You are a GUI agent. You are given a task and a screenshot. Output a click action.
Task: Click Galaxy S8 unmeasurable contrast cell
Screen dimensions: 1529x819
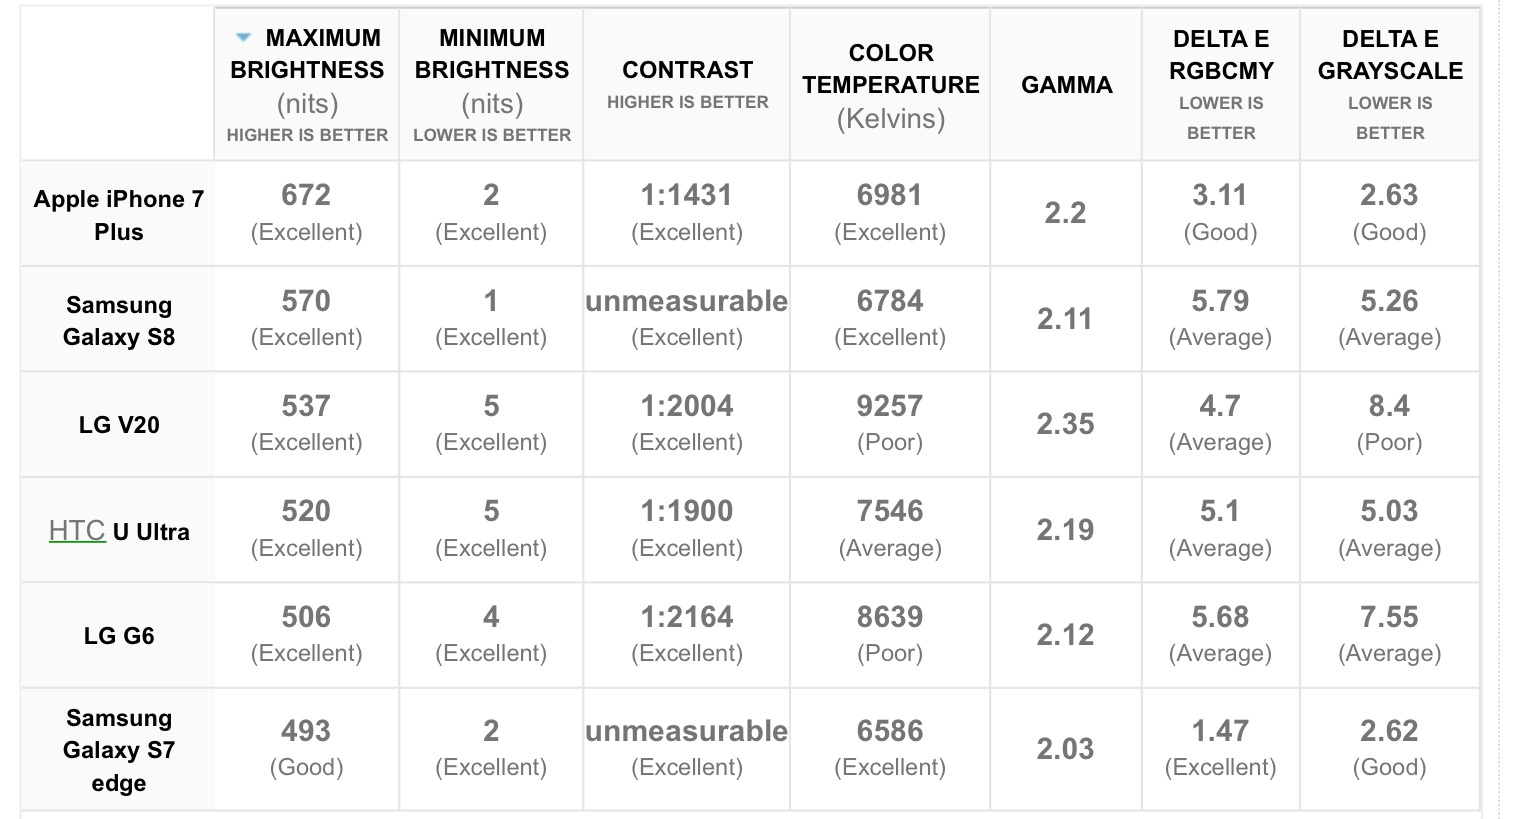coord(687,319)
